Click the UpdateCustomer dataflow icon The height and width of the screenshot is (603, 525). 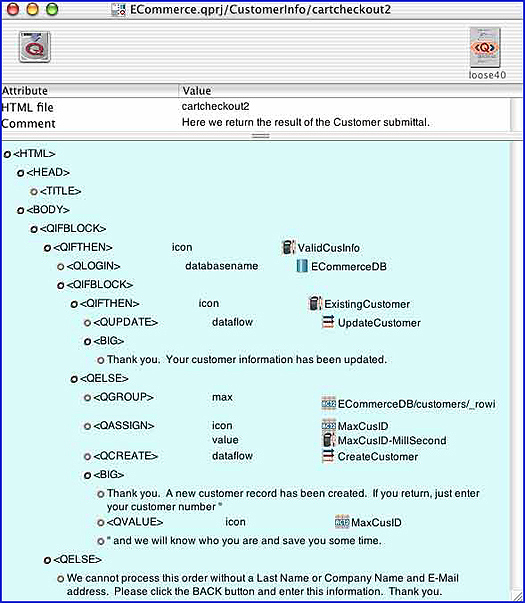click(328, 322)
